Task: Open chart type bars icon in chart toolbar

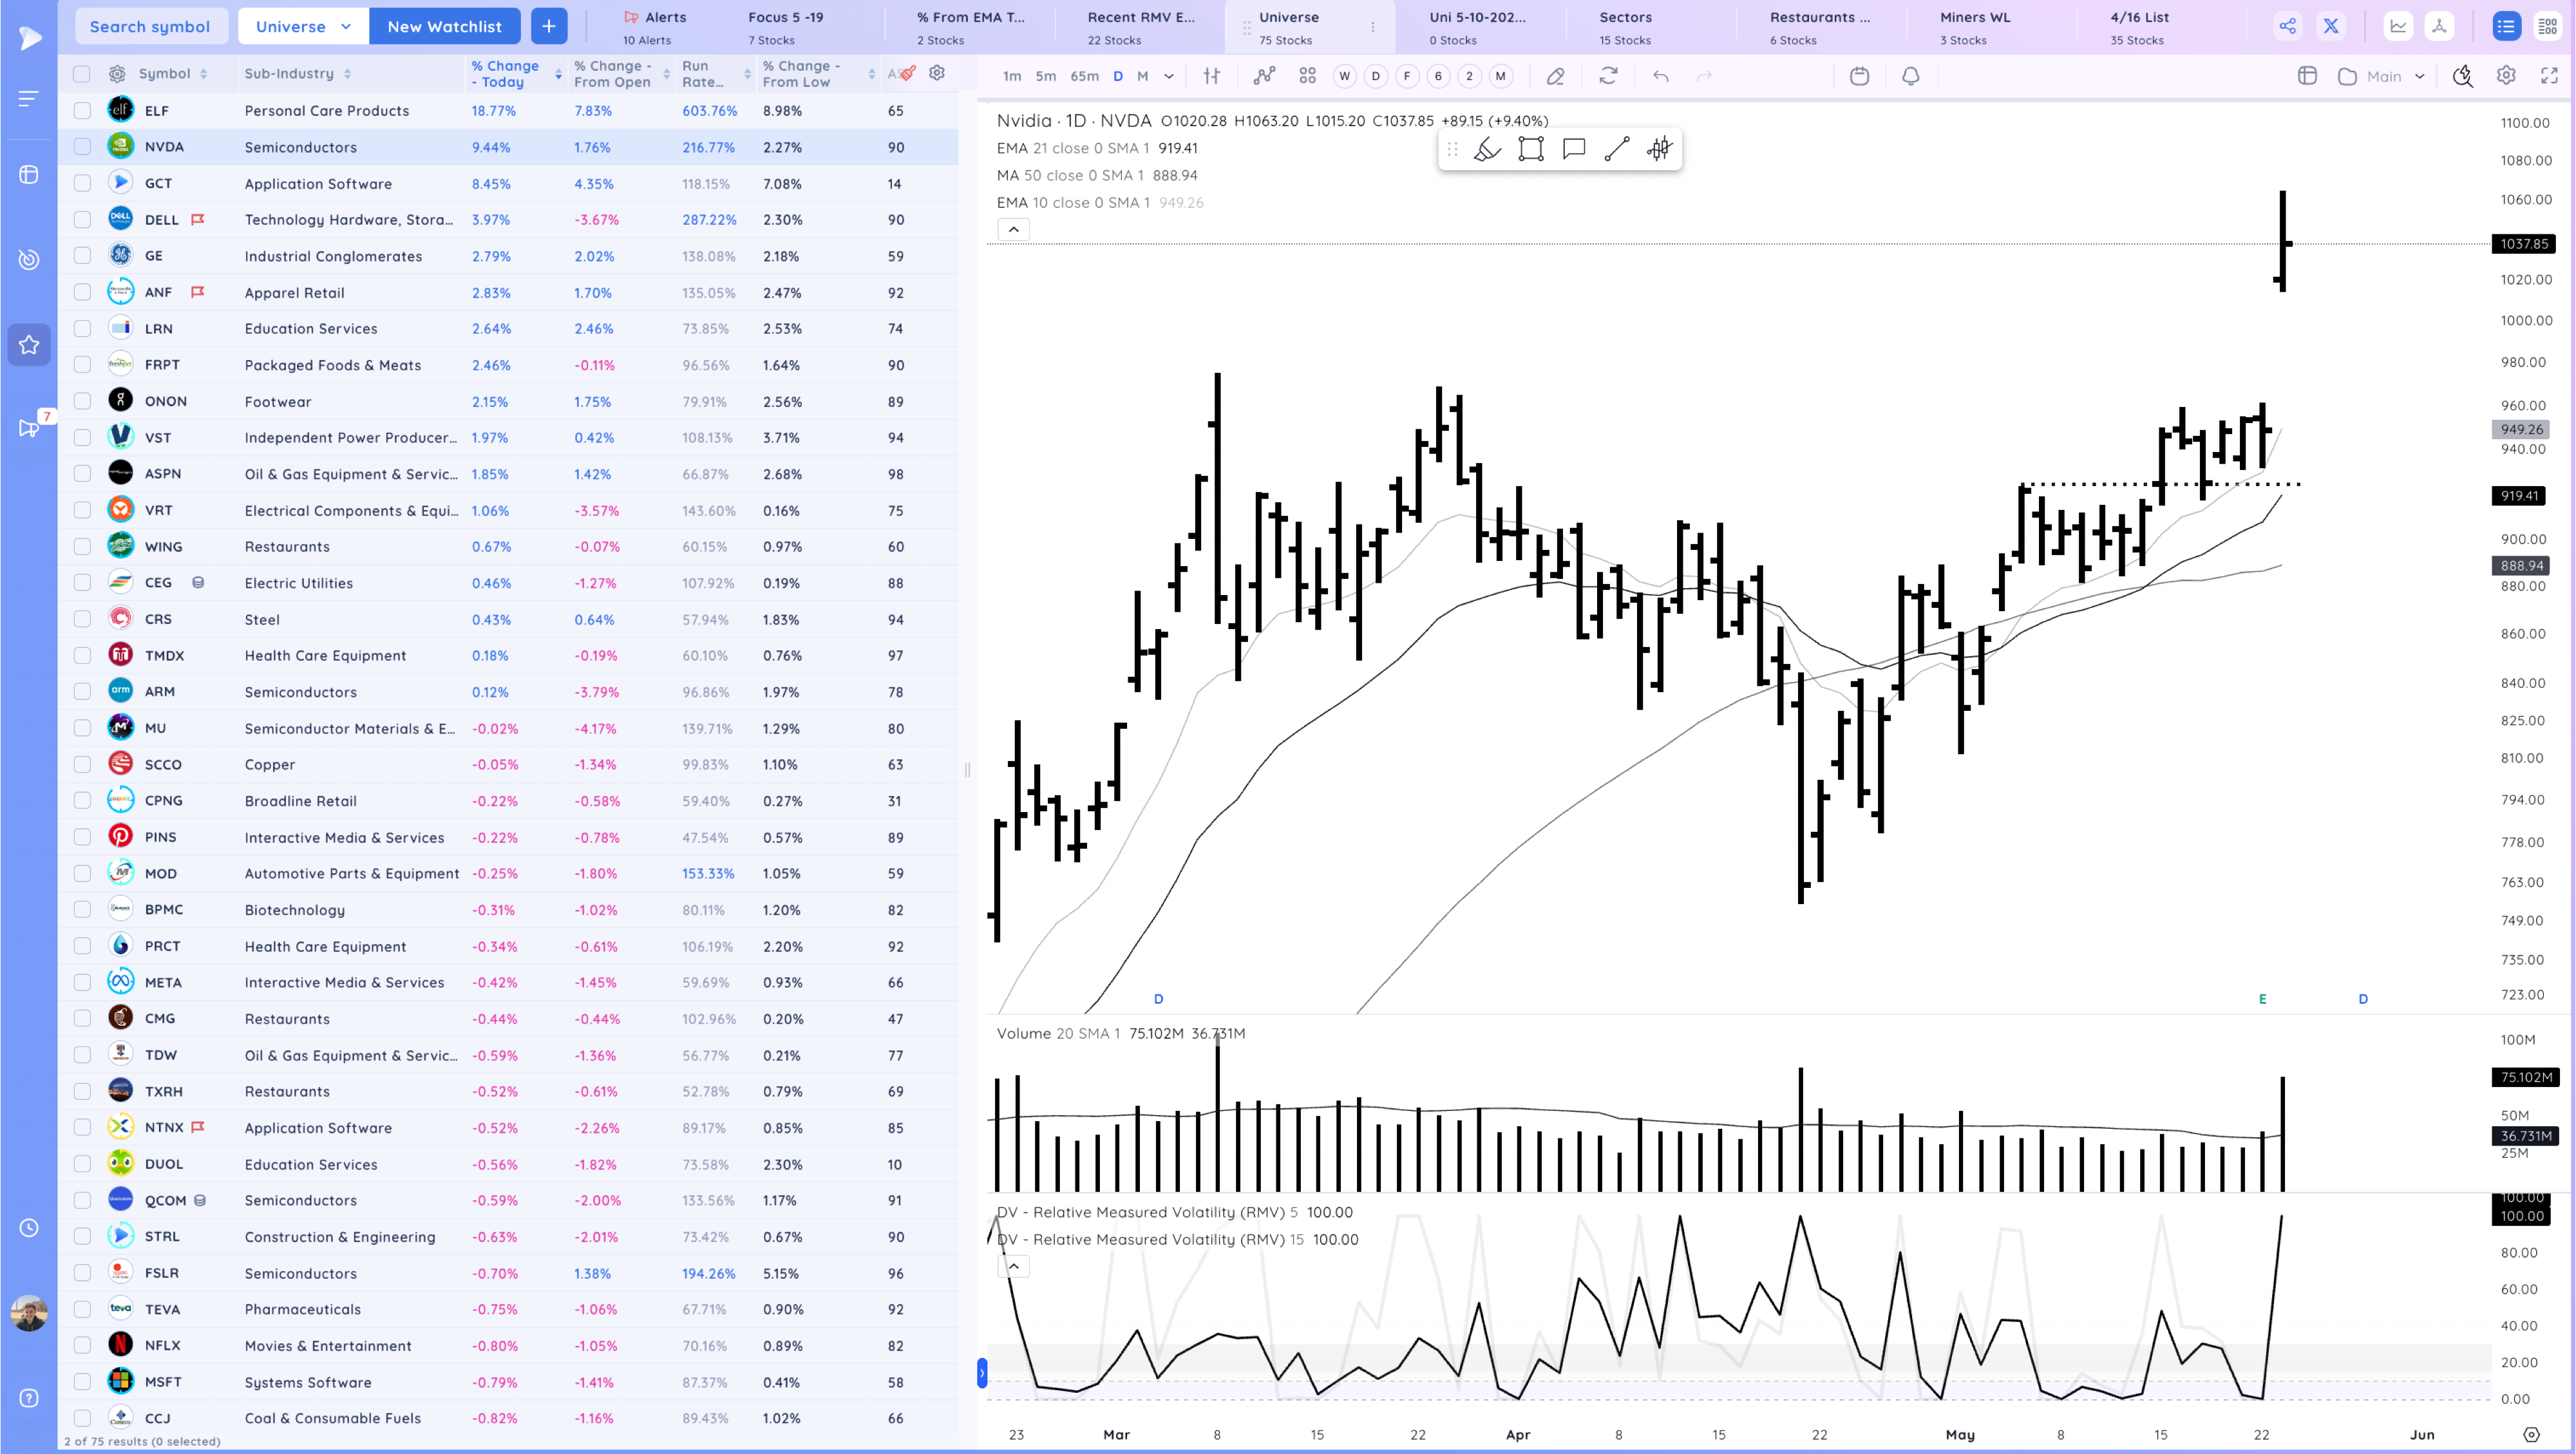Action: [x=1212, y=76]
